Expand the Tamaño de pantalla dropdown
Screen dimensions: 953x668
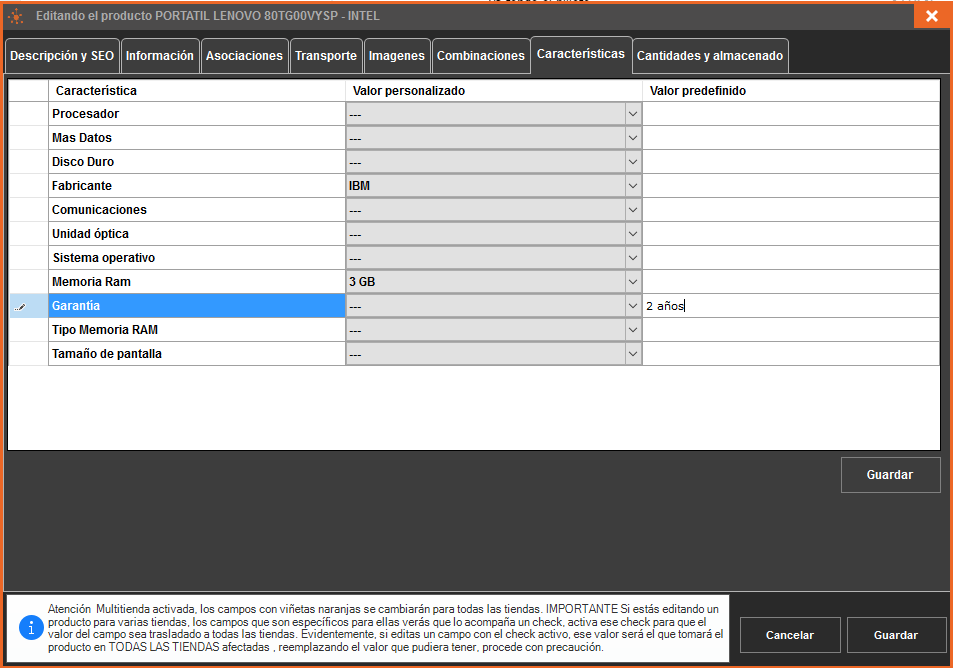632,354
